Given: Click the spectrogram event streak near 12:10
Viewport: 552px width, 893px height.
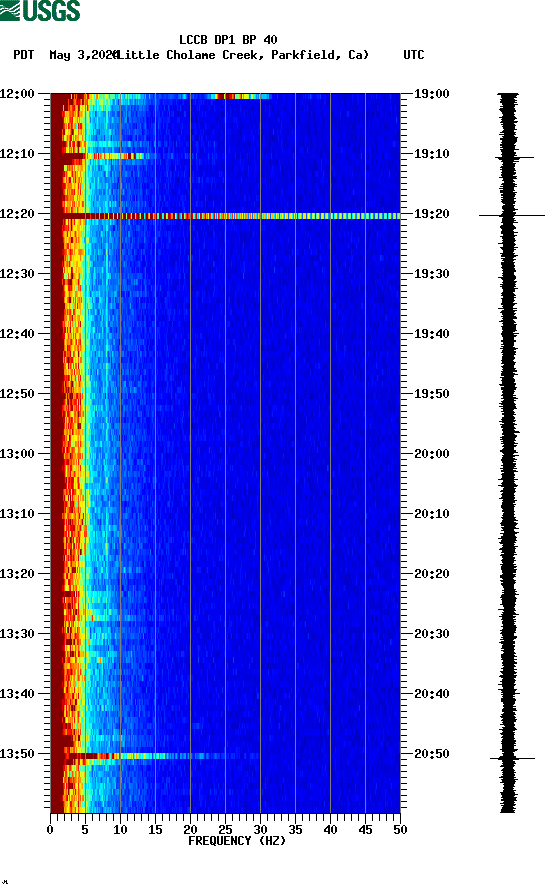Looking at the screenshot, I should (104, 155).
